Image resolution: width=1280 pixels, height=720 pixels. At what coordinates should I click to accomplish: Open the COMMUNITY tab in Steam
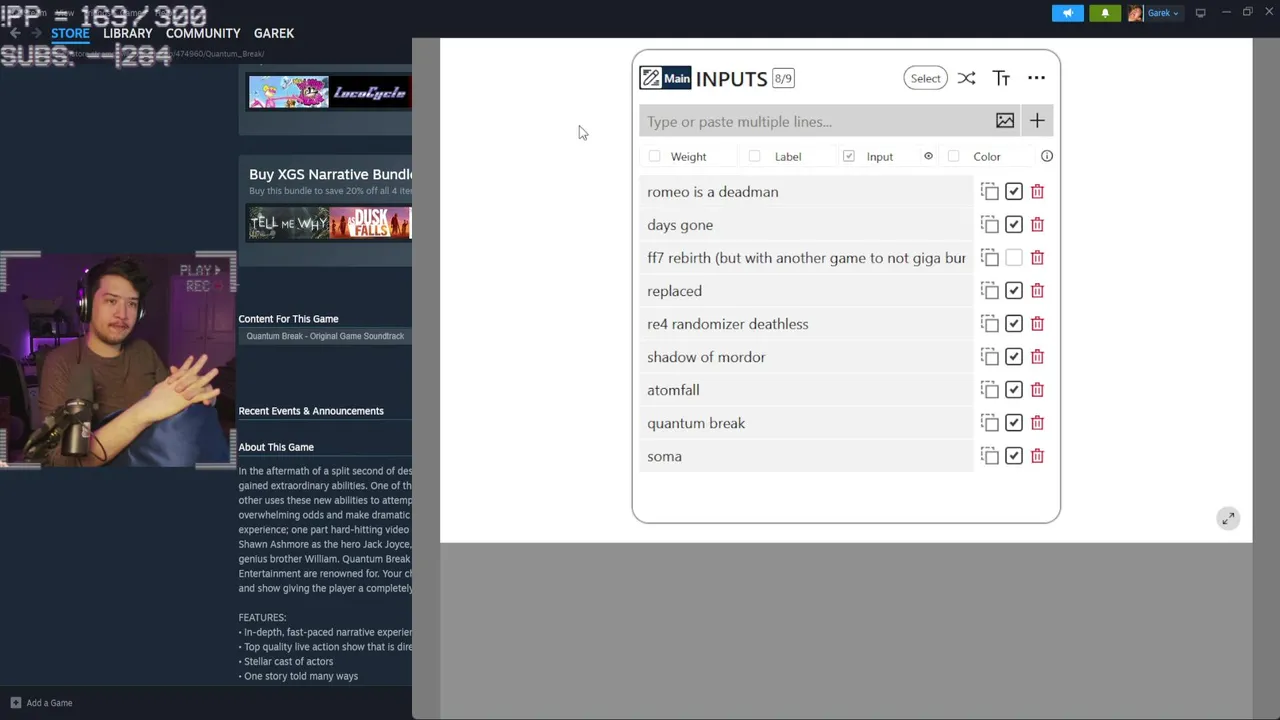(x=203, y=33)
